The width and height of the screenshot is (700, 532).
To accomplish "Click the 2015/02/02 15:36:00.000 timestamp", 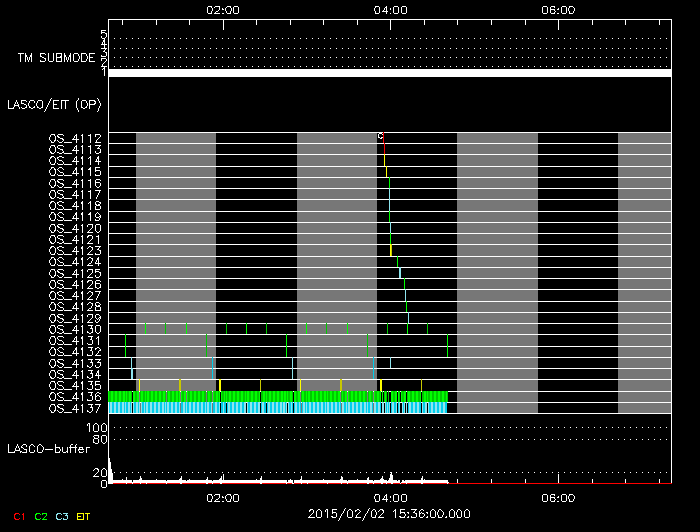I will click(x=388, y=513).
